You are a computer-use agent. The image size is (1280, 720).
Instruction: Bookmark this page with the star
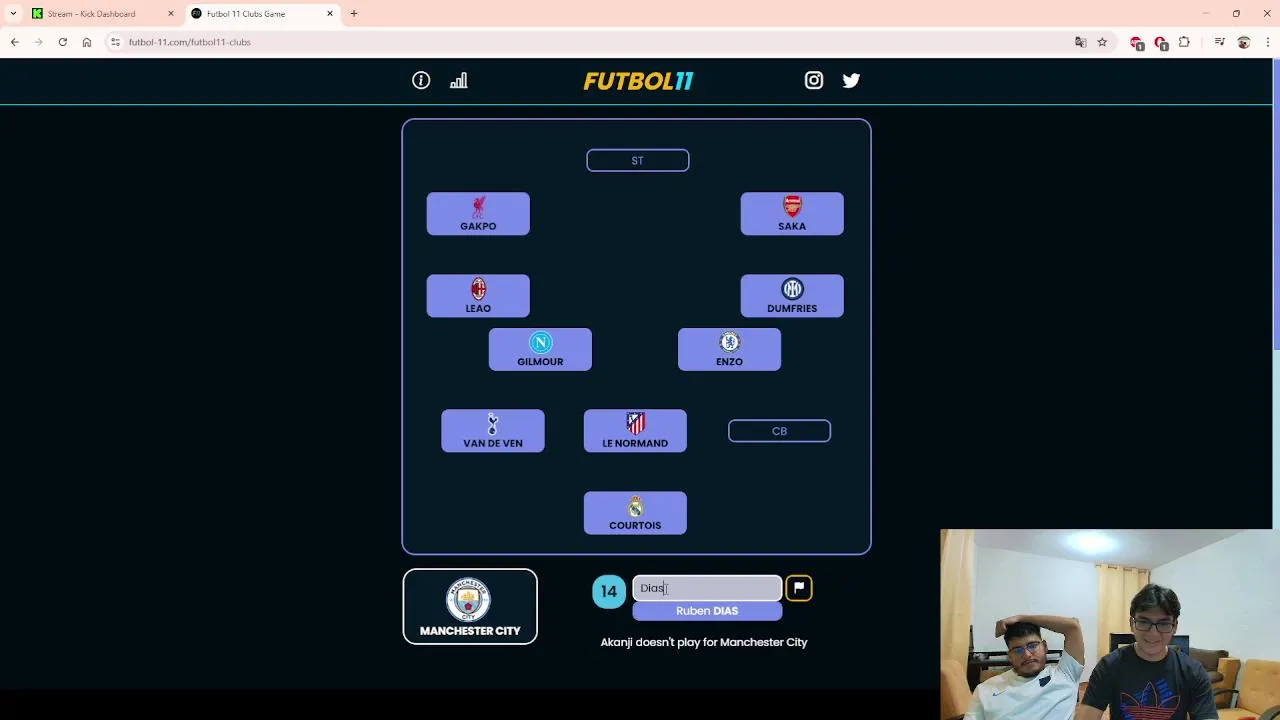point(1102,42)
